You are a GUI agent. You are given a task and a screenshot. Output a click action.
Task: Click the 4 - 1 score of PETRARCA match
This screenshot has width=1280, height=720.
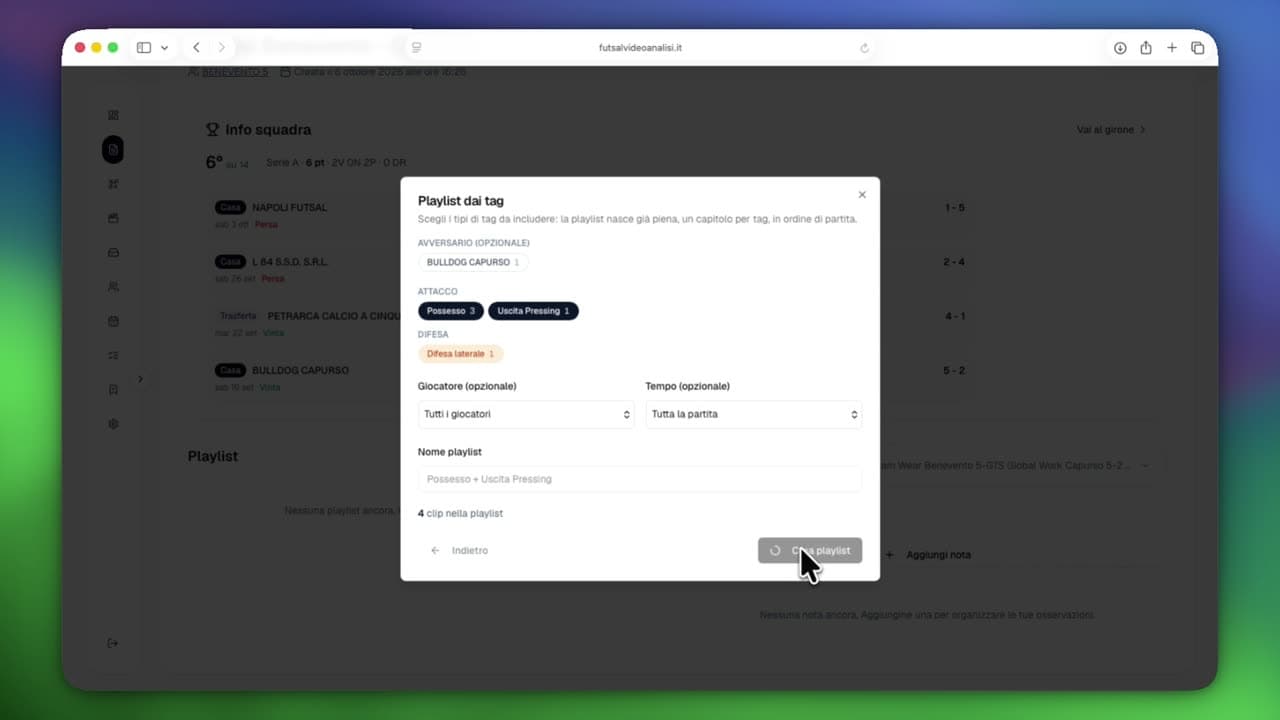pyautogui.click(x=954, y=316)
